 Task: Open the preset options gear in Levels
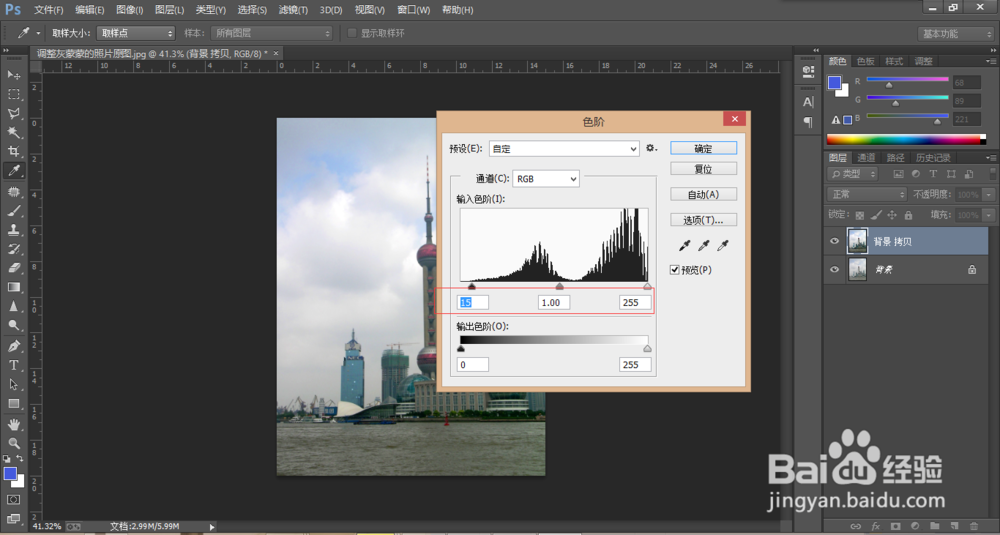651,148
